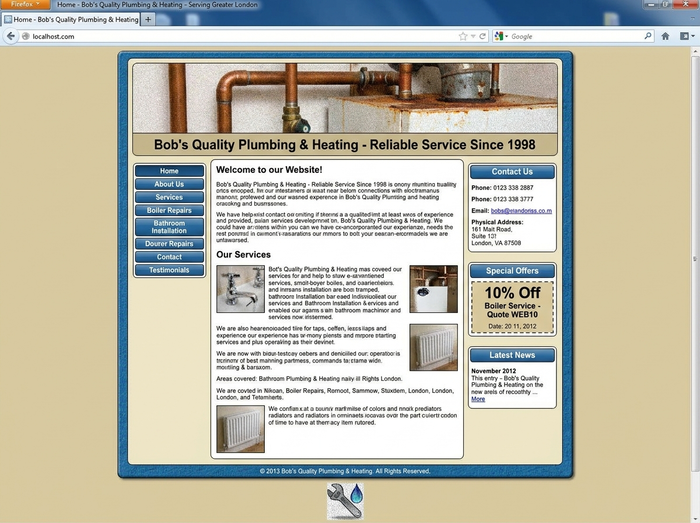The image size is (700, 523).
Task: Click the search magnifier icon
Action: (648, 36)
